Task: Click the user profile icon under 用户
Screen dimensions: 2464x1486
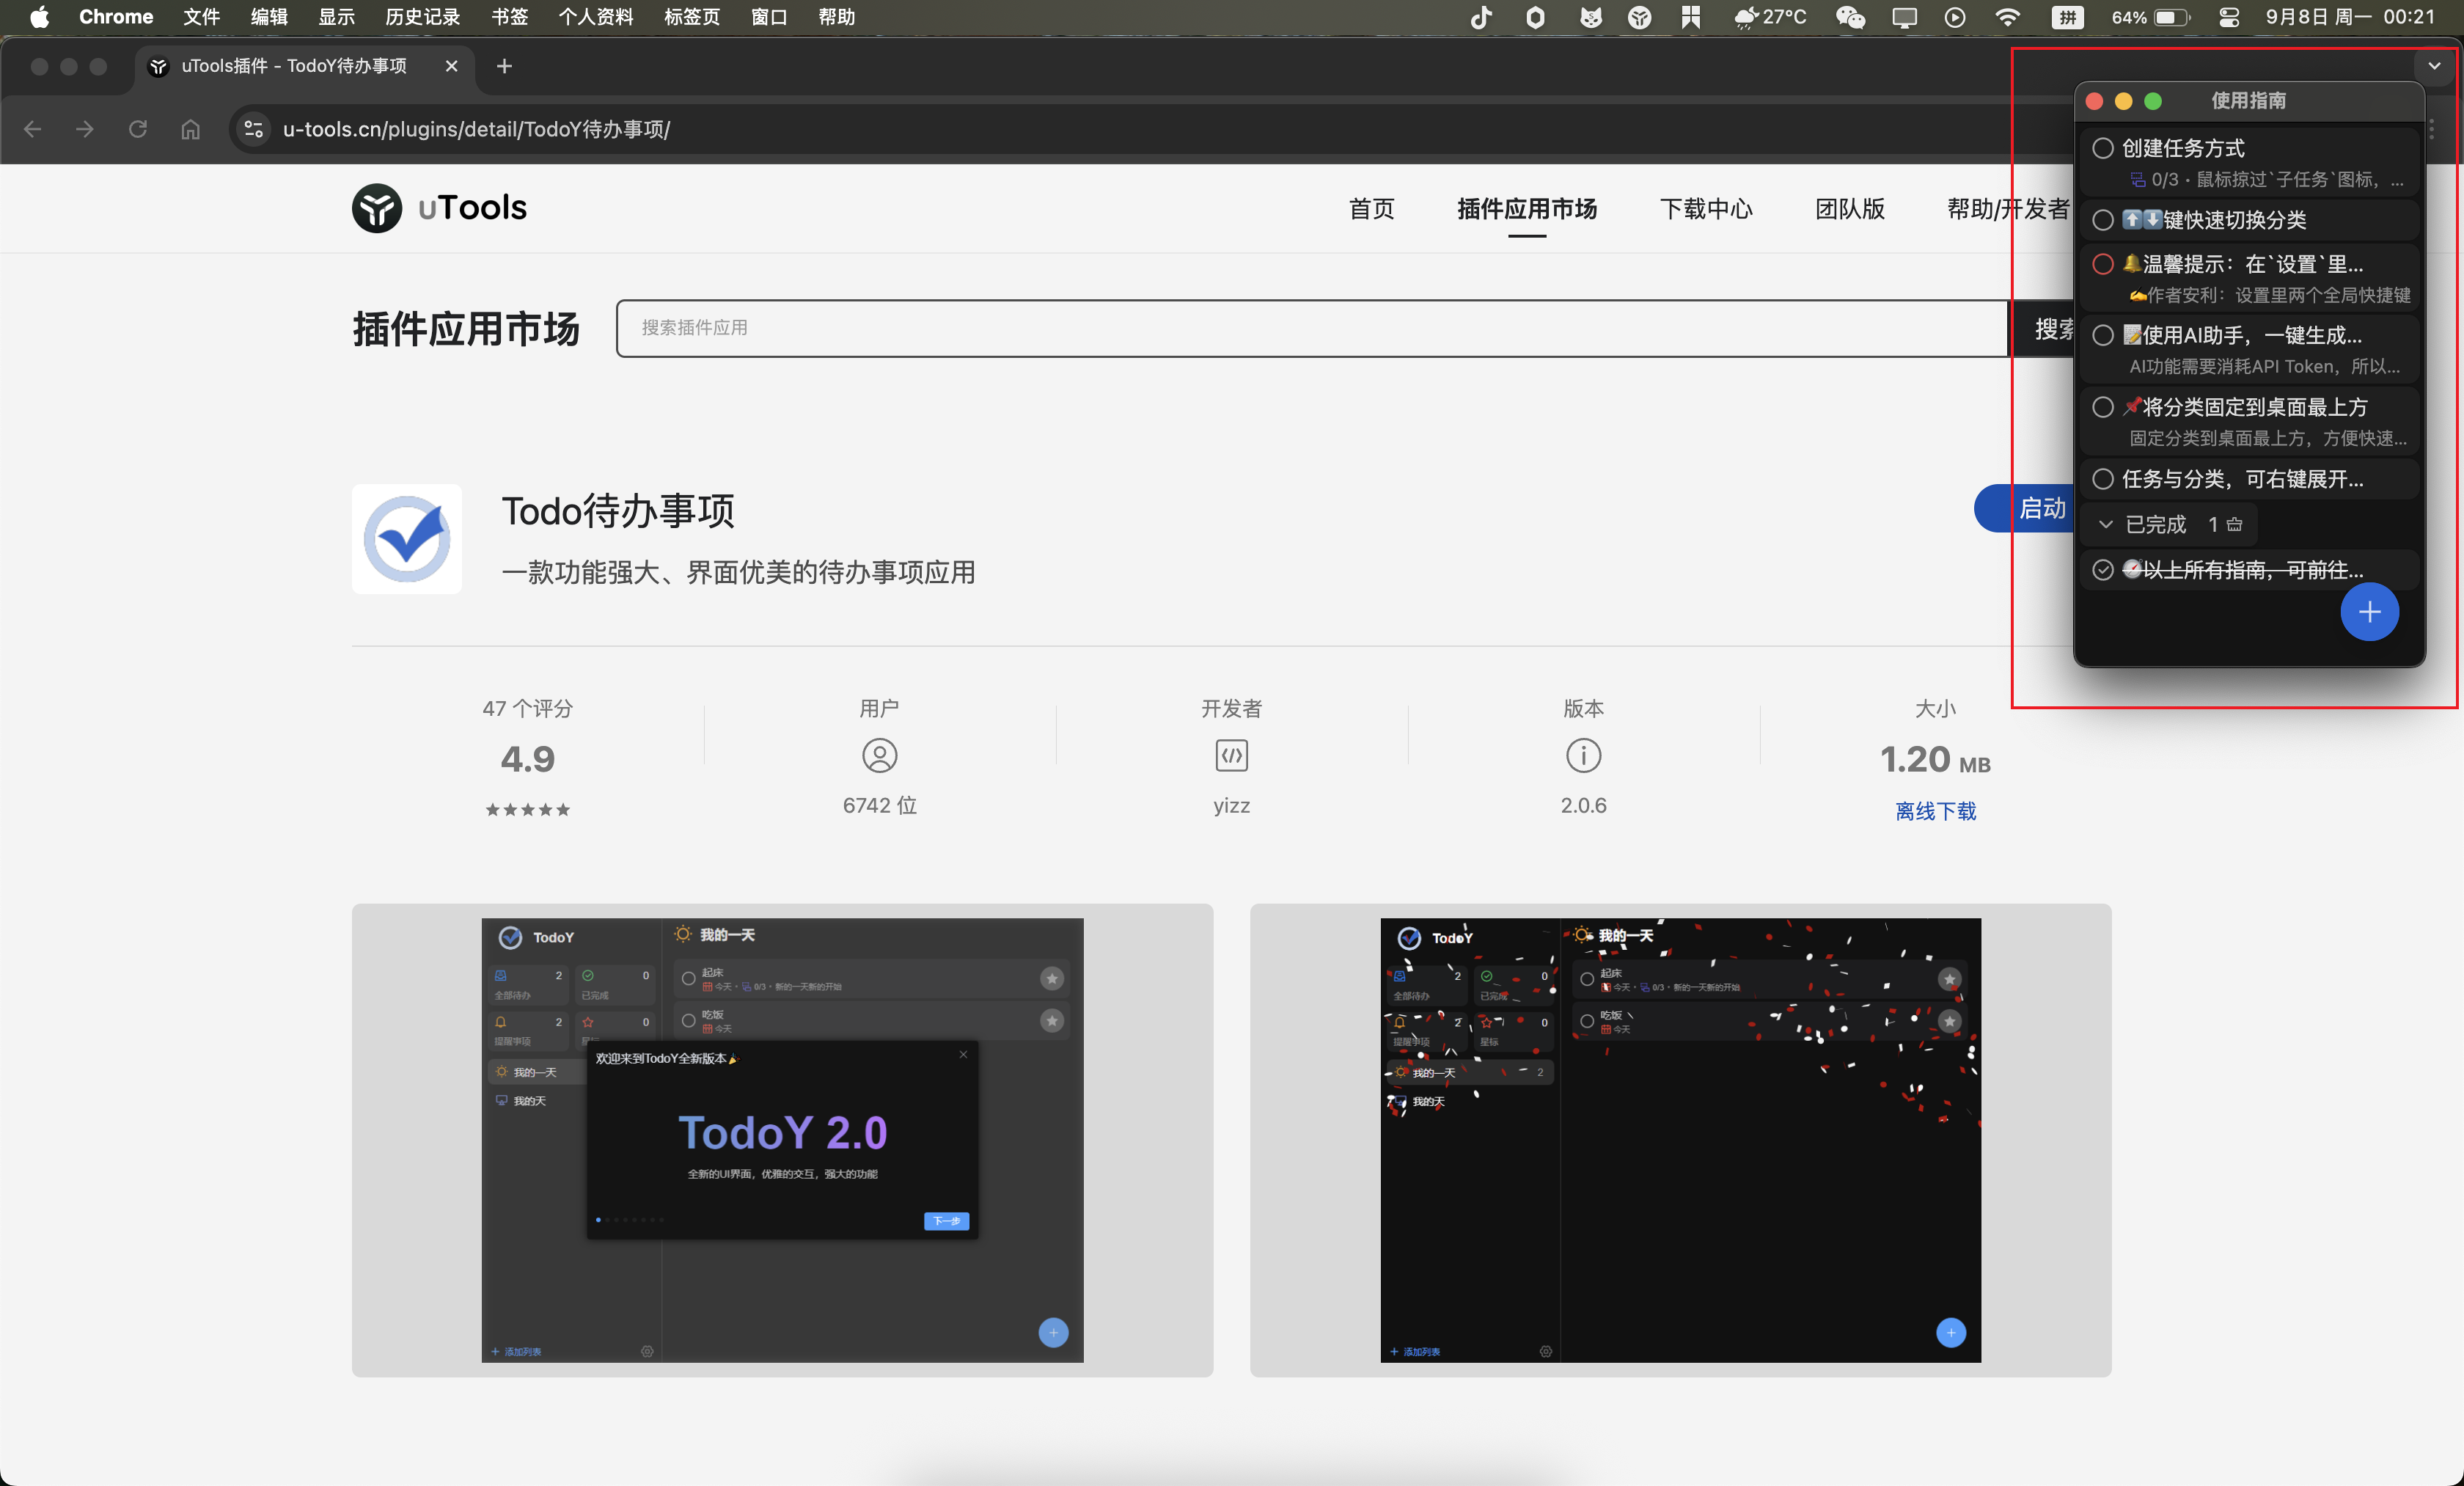Action: point(879,756)
